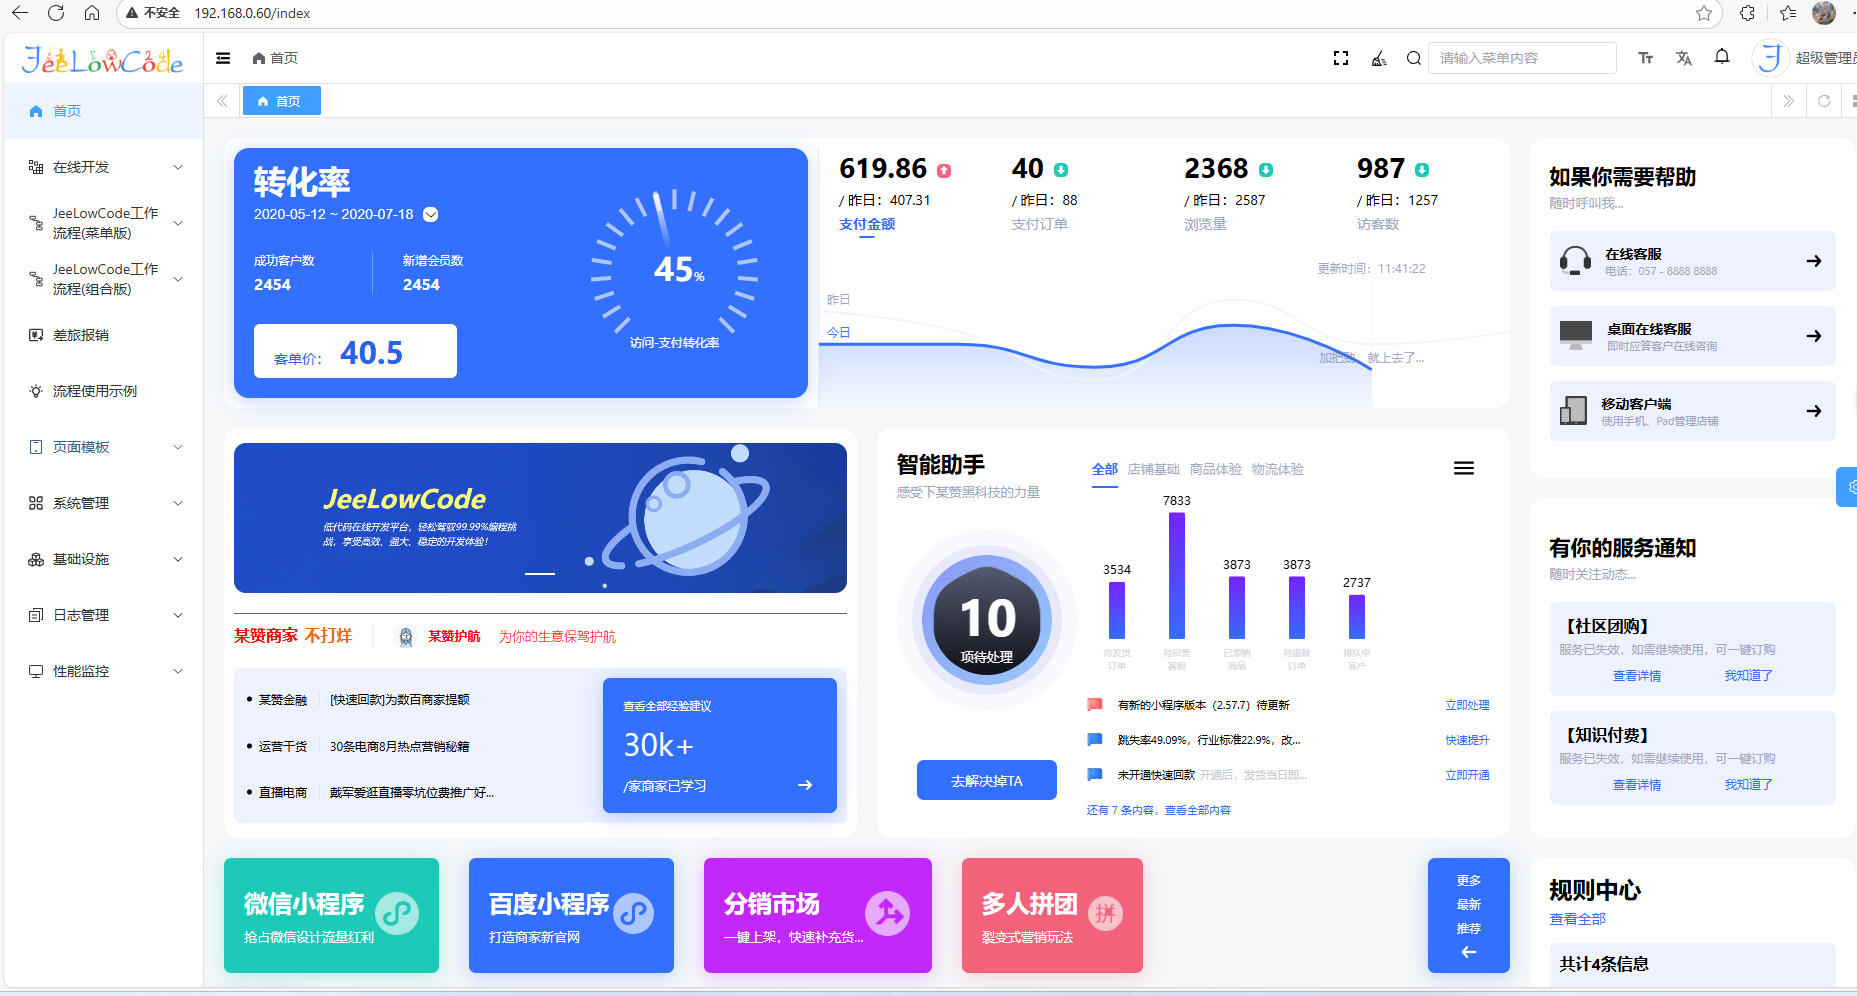Expand the 系统管理 sidebar menu
The height and width of the screenshot is (996, 1857).
(x=103, y=503)
